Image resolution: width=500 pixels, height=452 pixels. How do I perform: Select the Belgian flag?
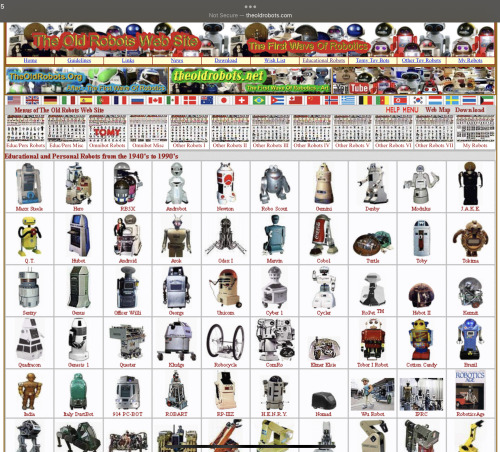(x=365, y=100)
